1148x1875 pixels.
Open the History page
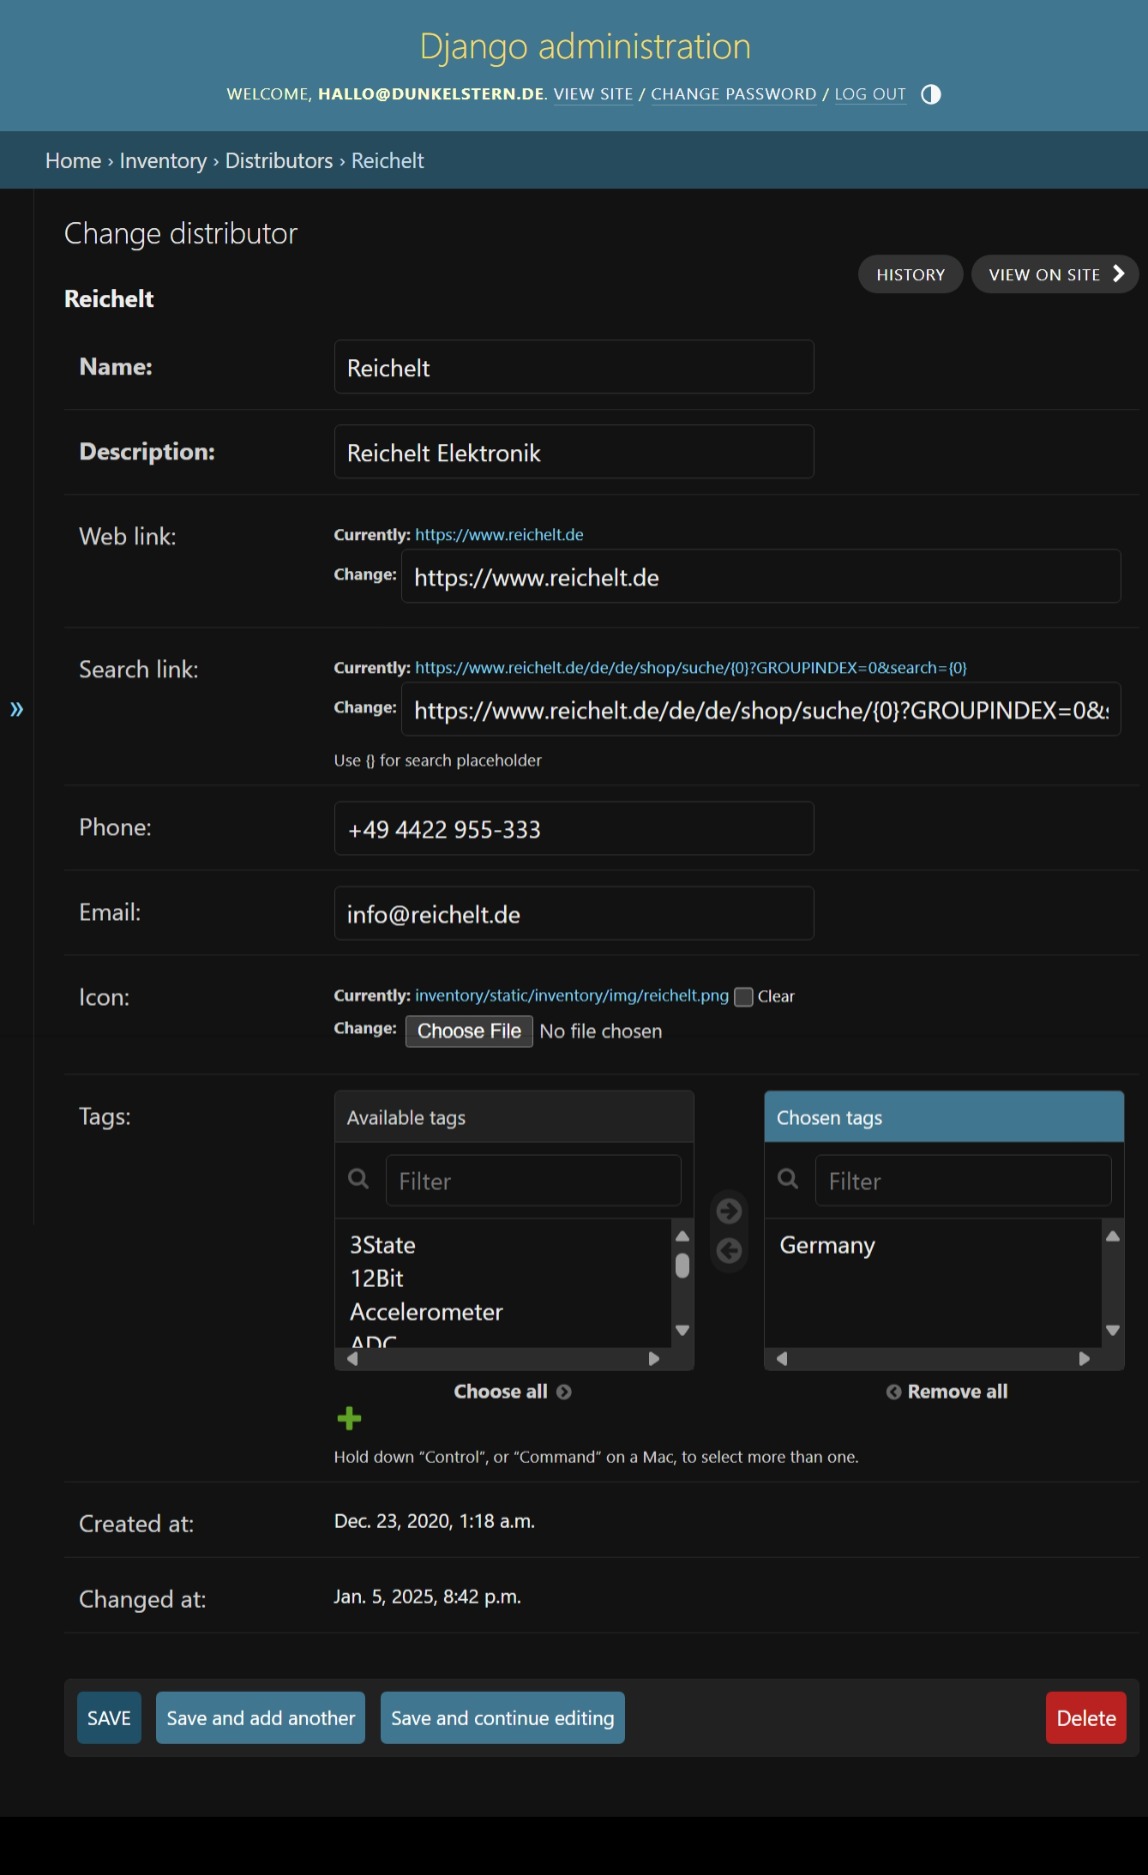coord(910,274)
